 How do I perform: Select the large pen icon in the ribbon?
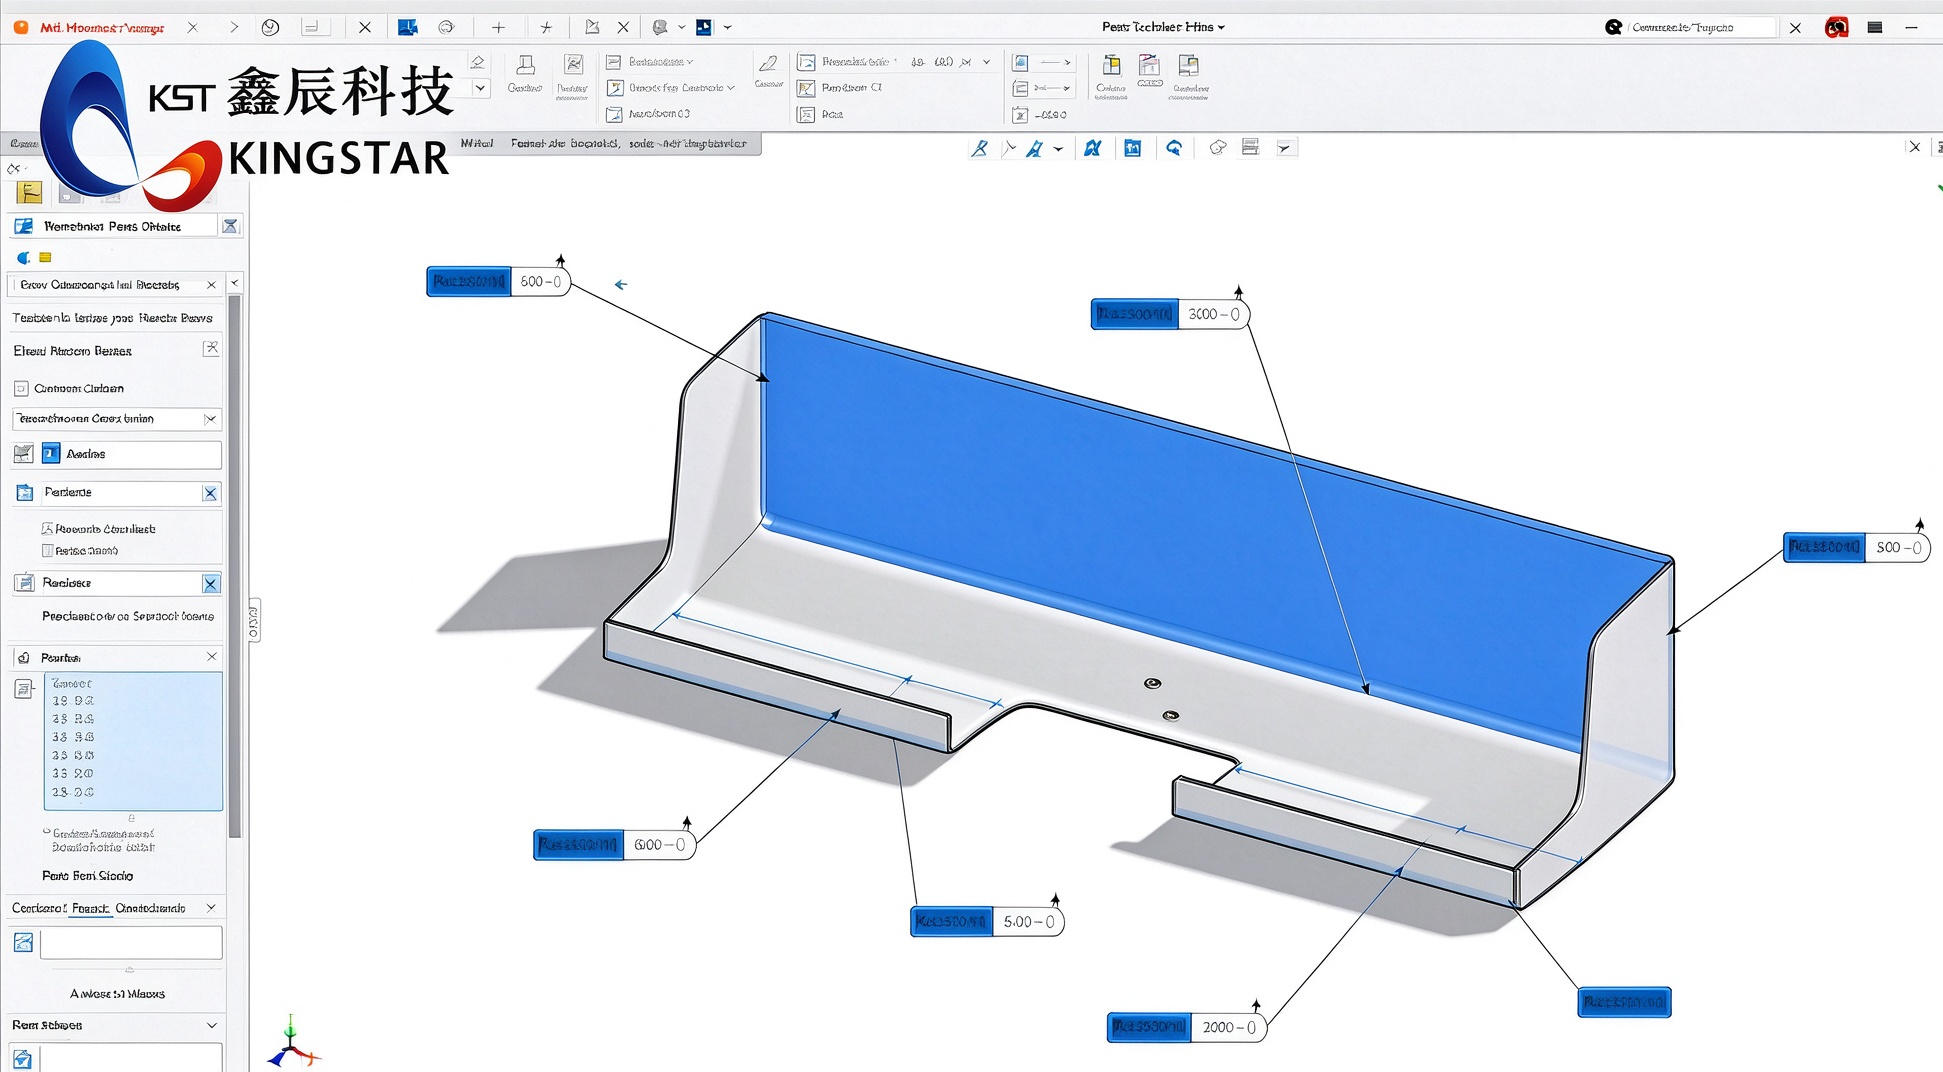(768, 65)
